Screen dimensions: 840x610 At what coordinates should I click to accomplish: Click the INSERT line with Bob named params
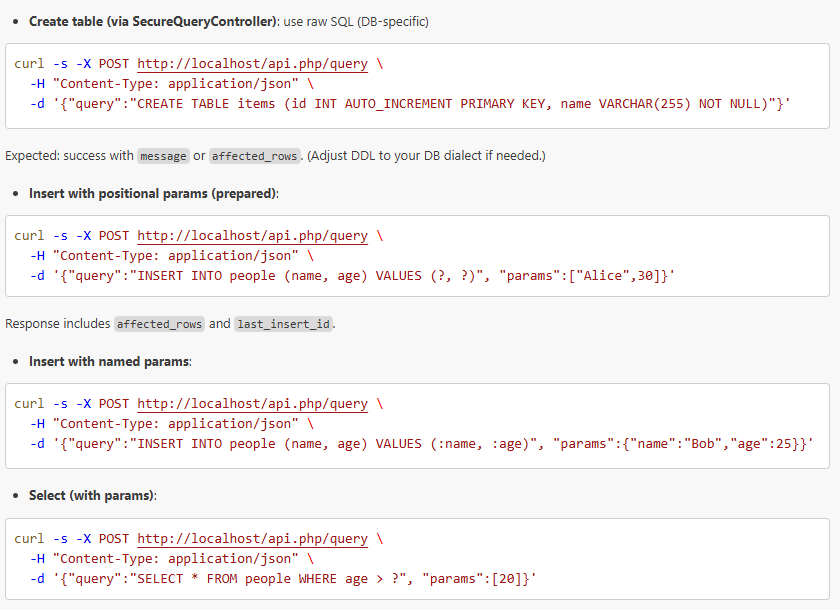pyautogui.click(x=422, y=444)
